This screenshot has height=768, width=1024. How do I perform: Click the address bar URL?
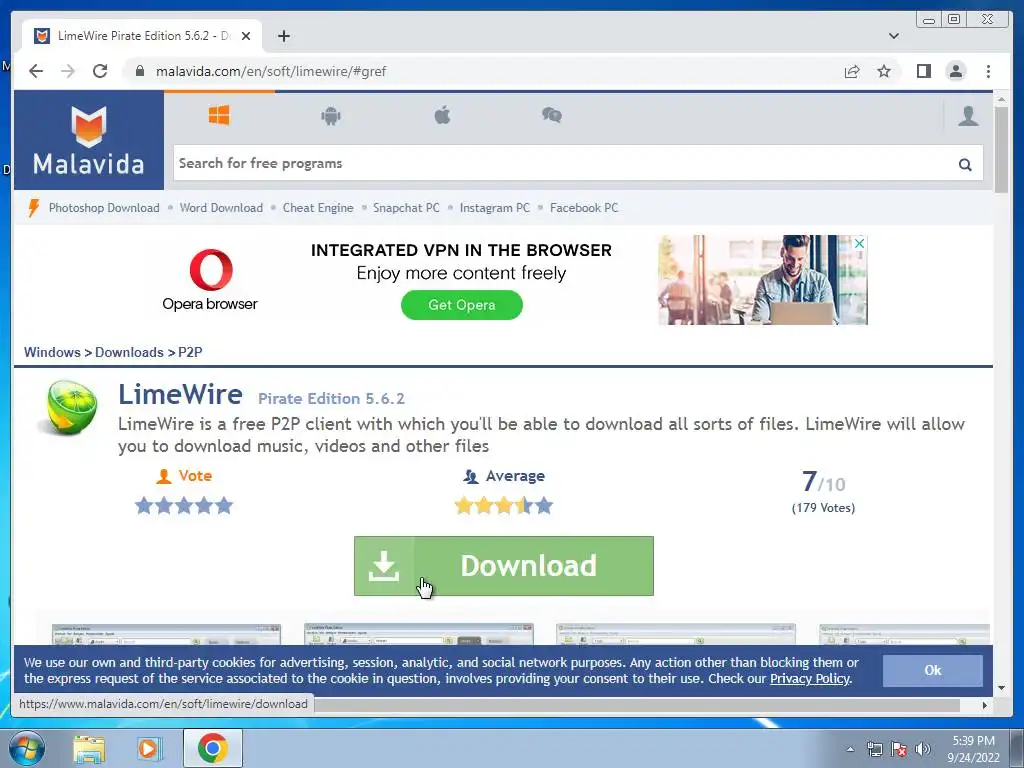click(x=271, y=71)
